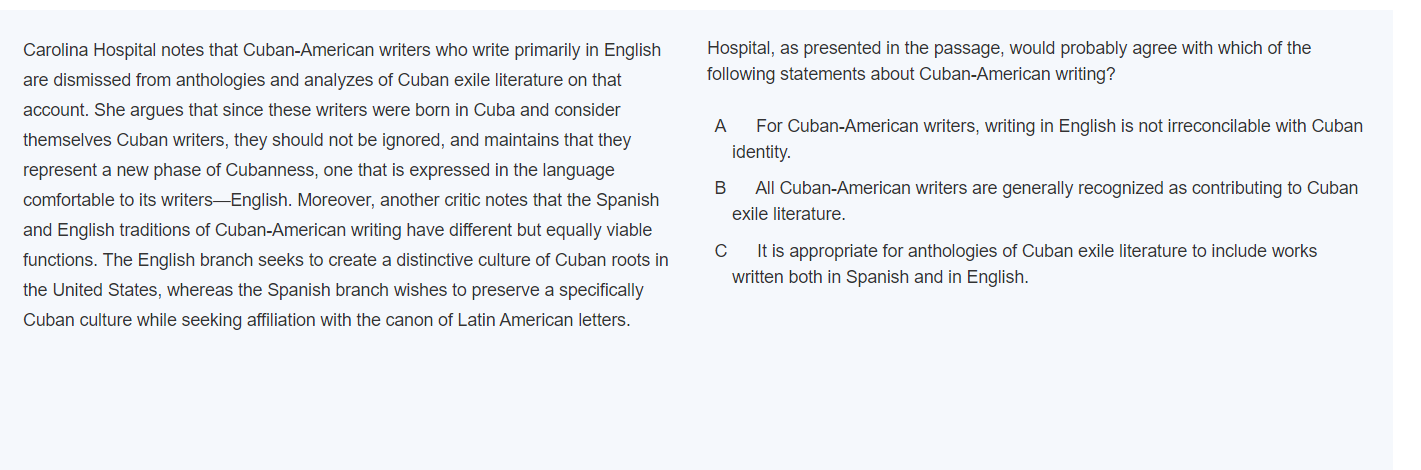The width and height of the screenshot is (1421, 470).
Task: Click the question prompt beginning 'Hospital, as presented'
Action: pos(1008,48)
